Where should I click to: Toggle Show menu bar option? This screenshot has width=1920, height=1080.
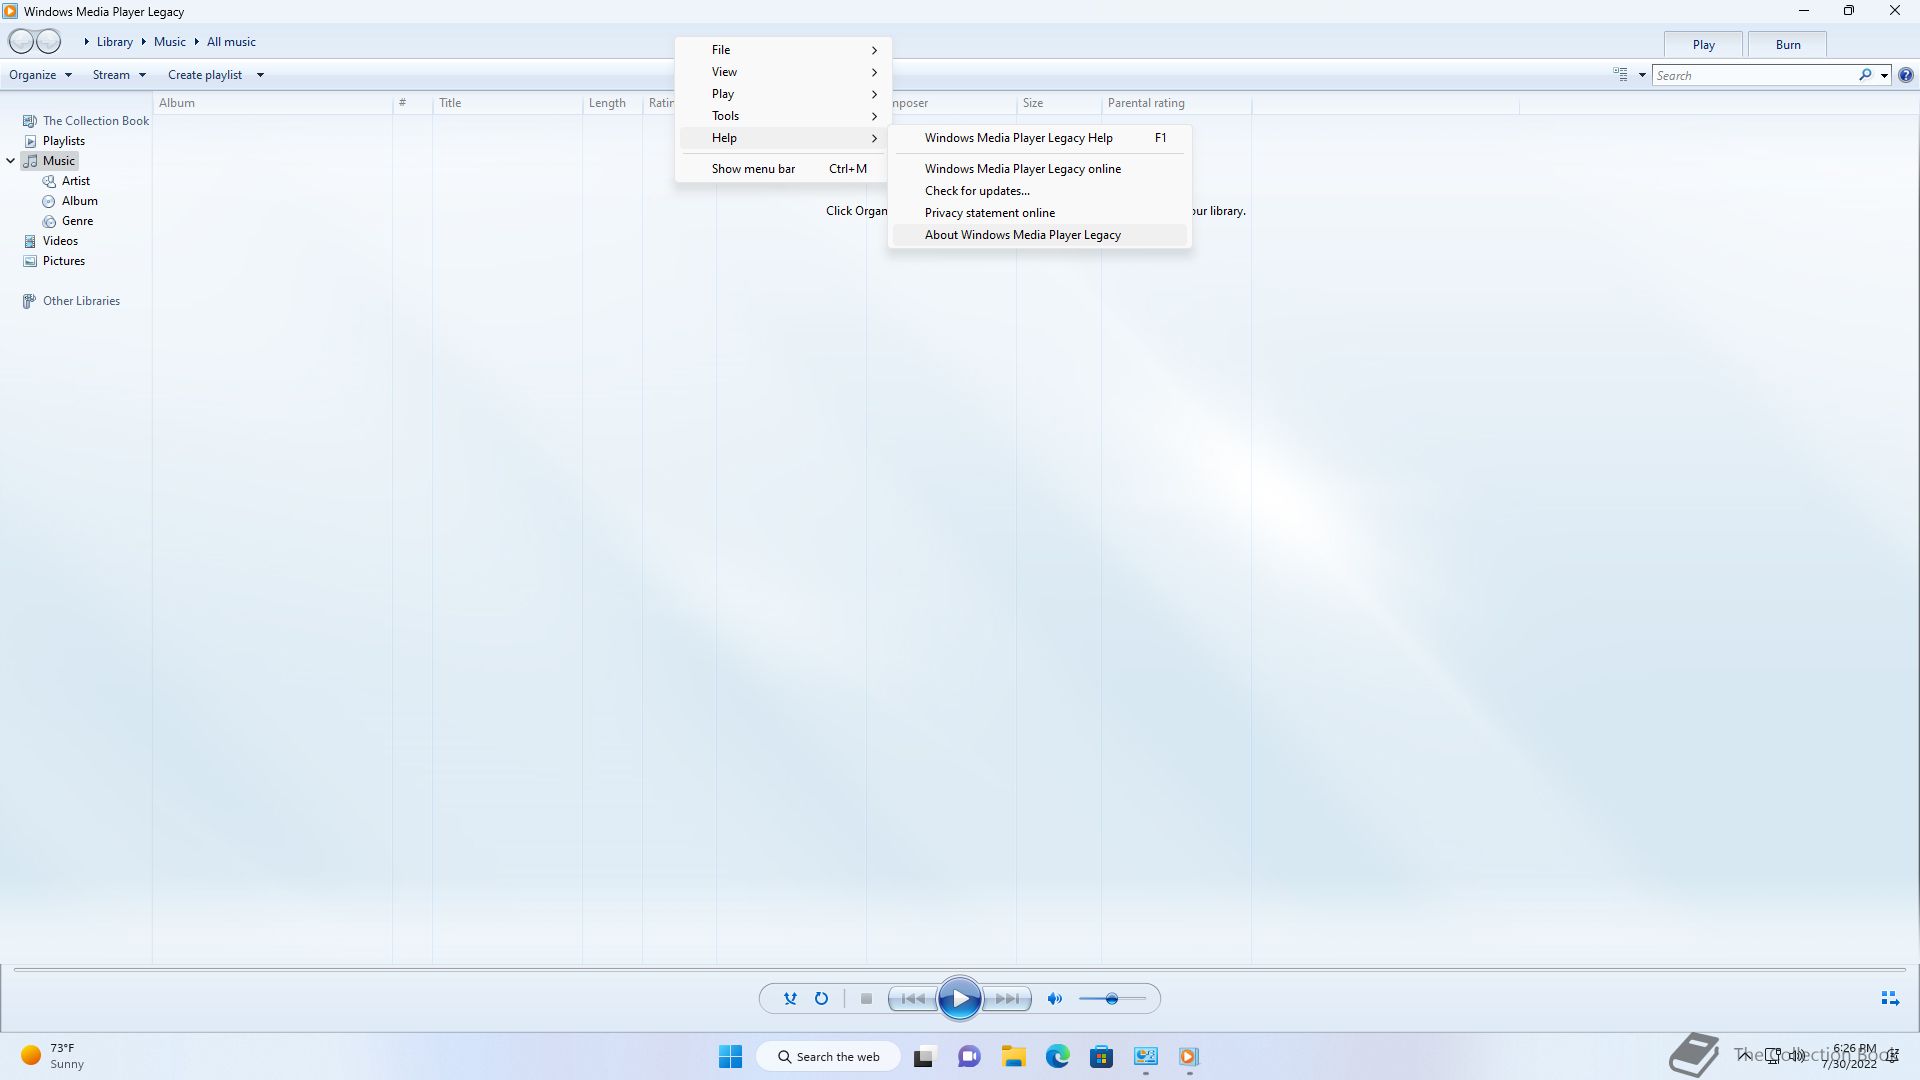(x=783, y=169)
